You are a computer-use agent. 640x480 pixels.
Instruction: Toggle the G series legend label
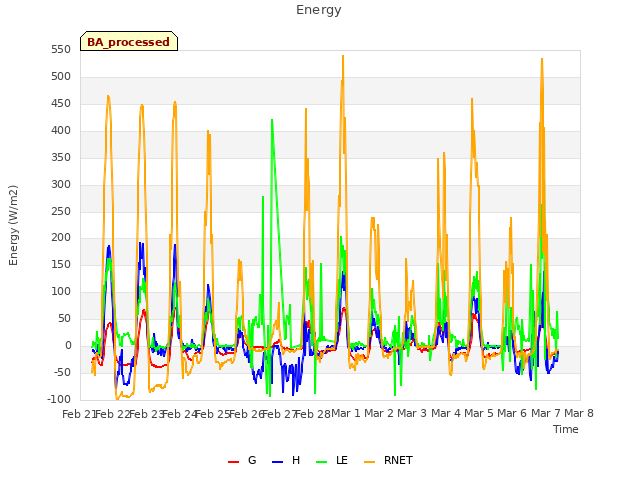click(x=252, y=460)
